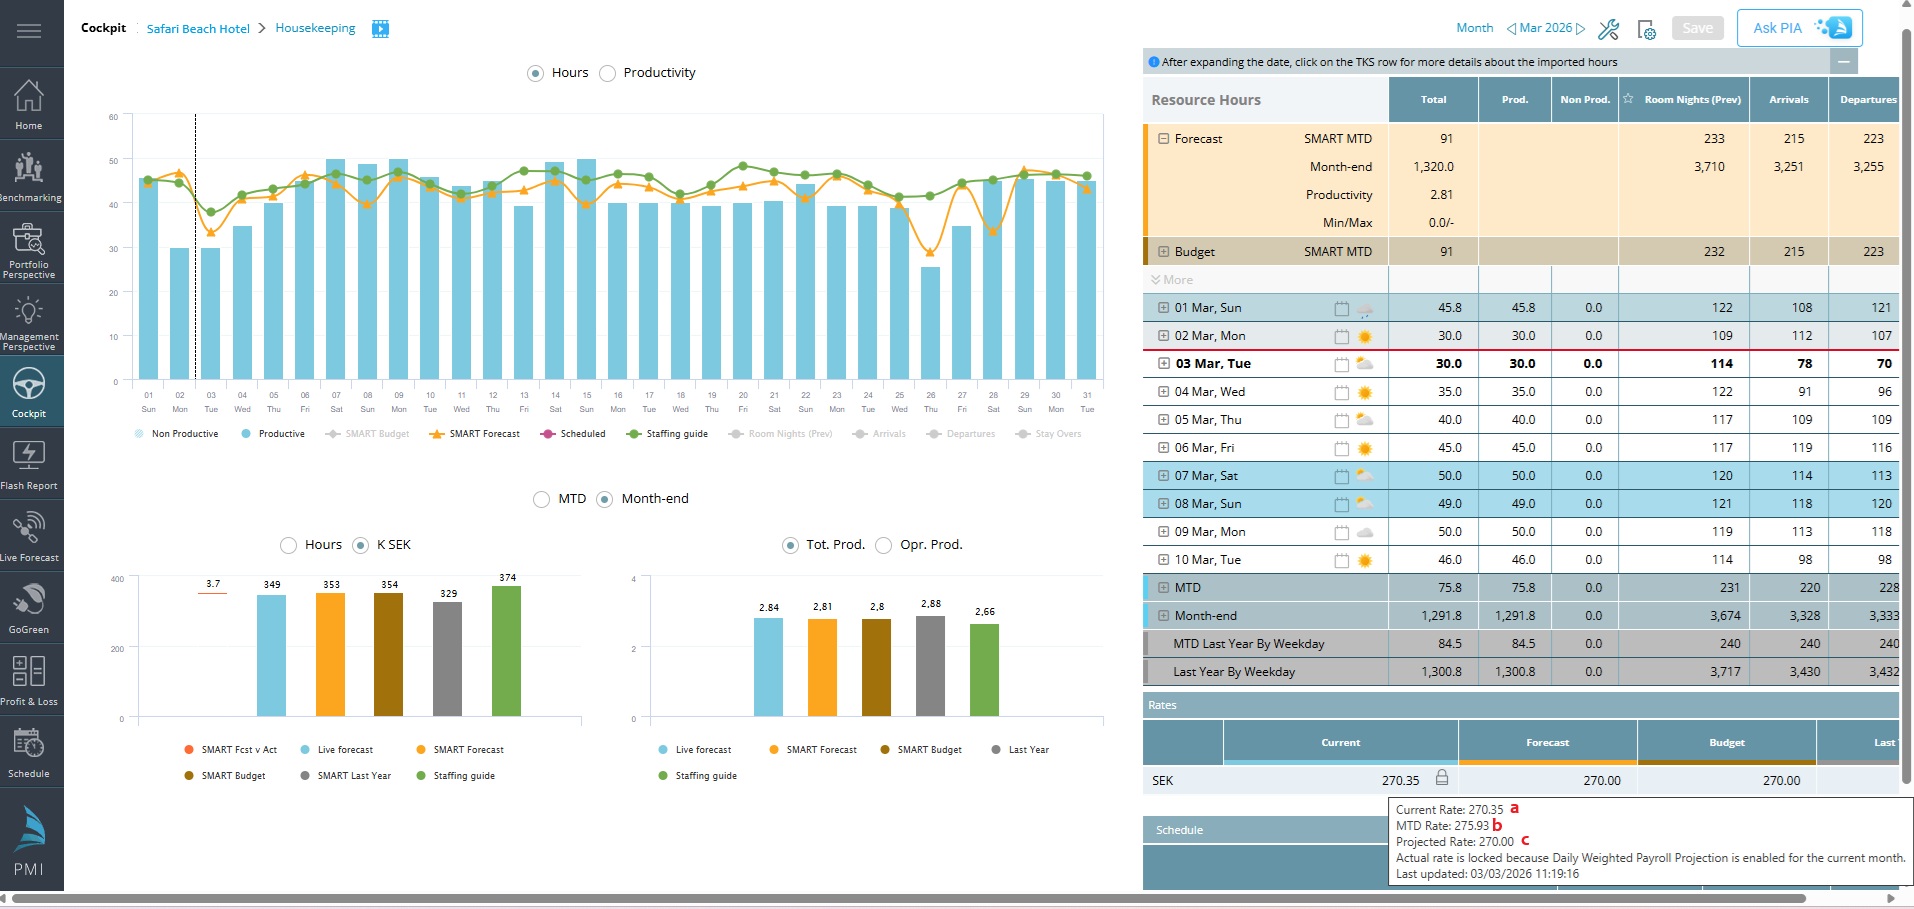1914x909 pixels.
Task: Expand the 01 Mar, Sun row
Action: pyautogui.click(x=1163, y=308)
